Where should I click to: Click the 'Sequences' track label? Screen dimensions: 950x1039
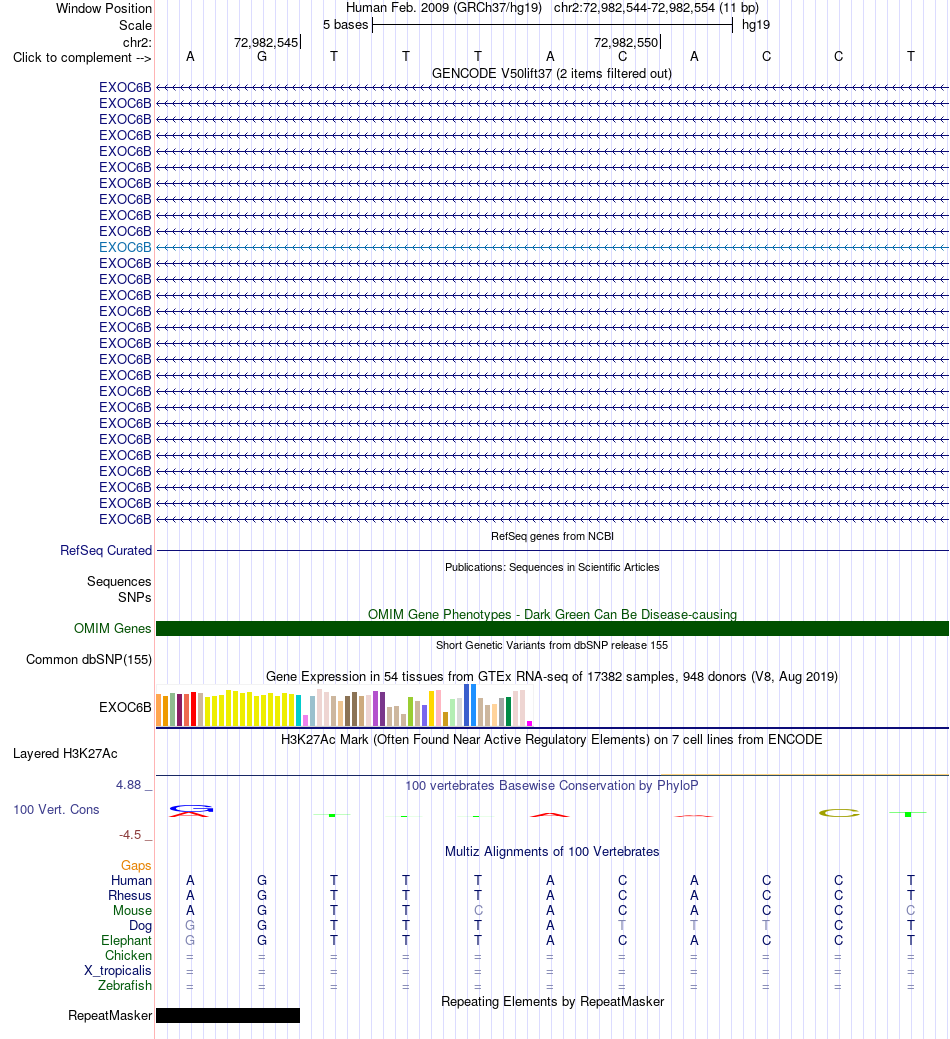tap(119, 581)
